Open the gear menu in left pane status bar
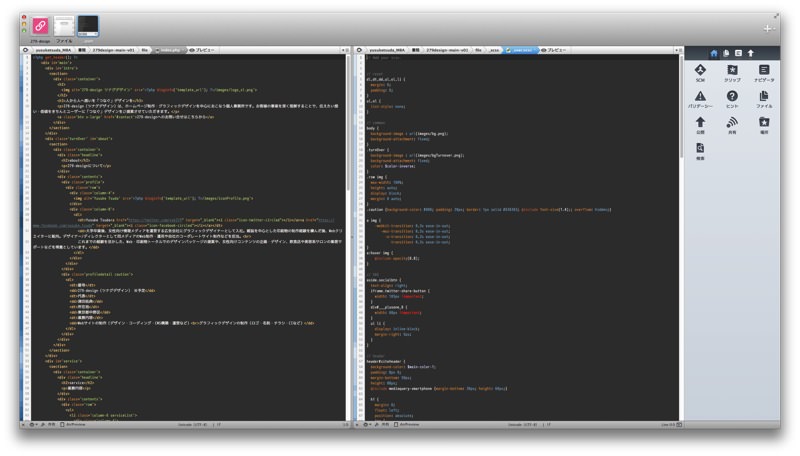 [x=33, y=424]
